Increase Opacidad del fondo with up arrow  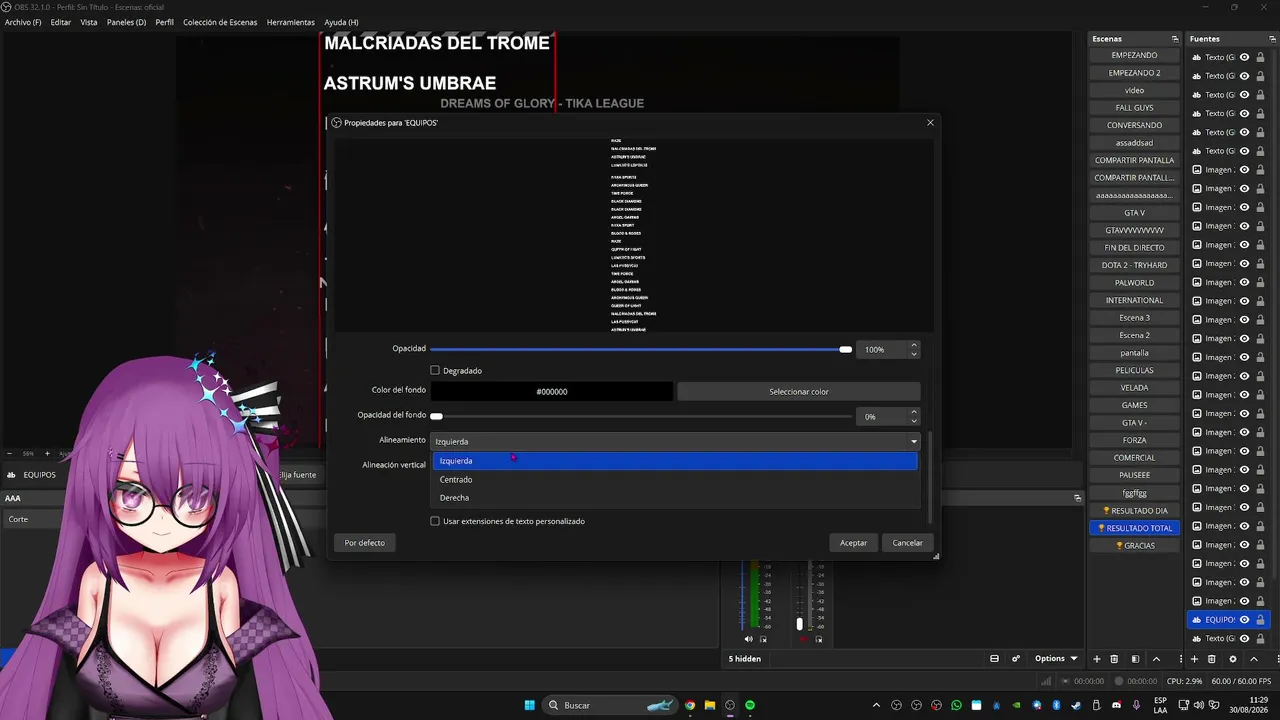click(x=914, y=412)
